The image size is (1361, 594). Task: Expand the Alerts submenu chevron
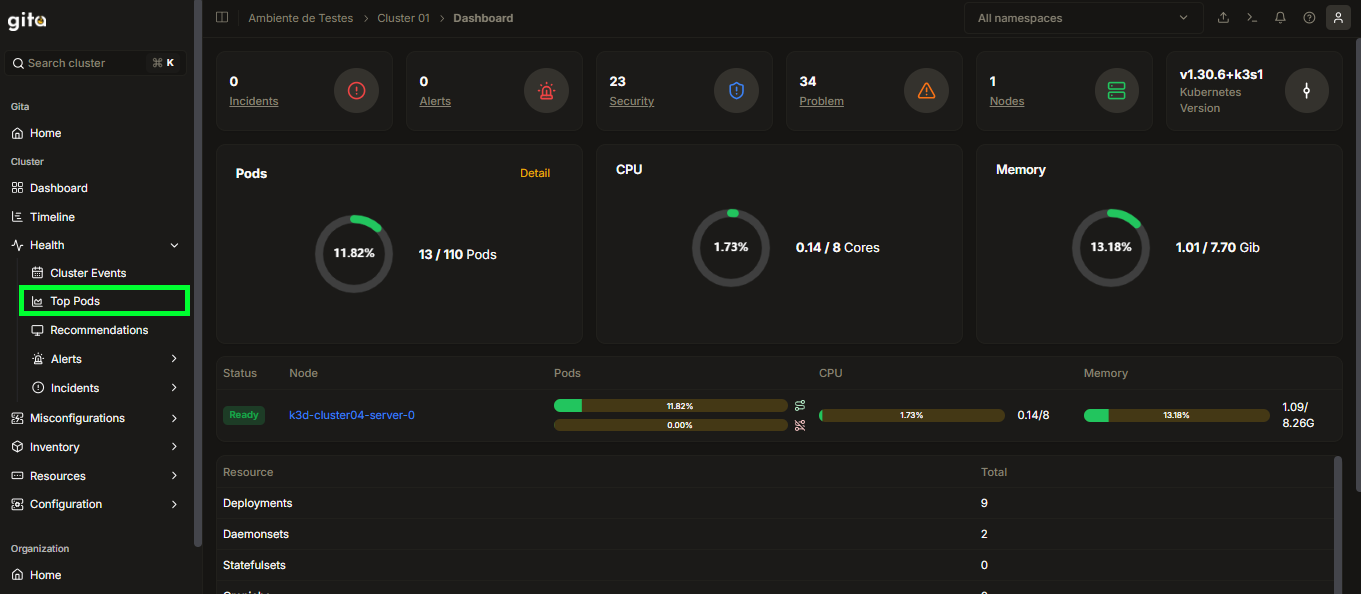(x=175, y=359)
